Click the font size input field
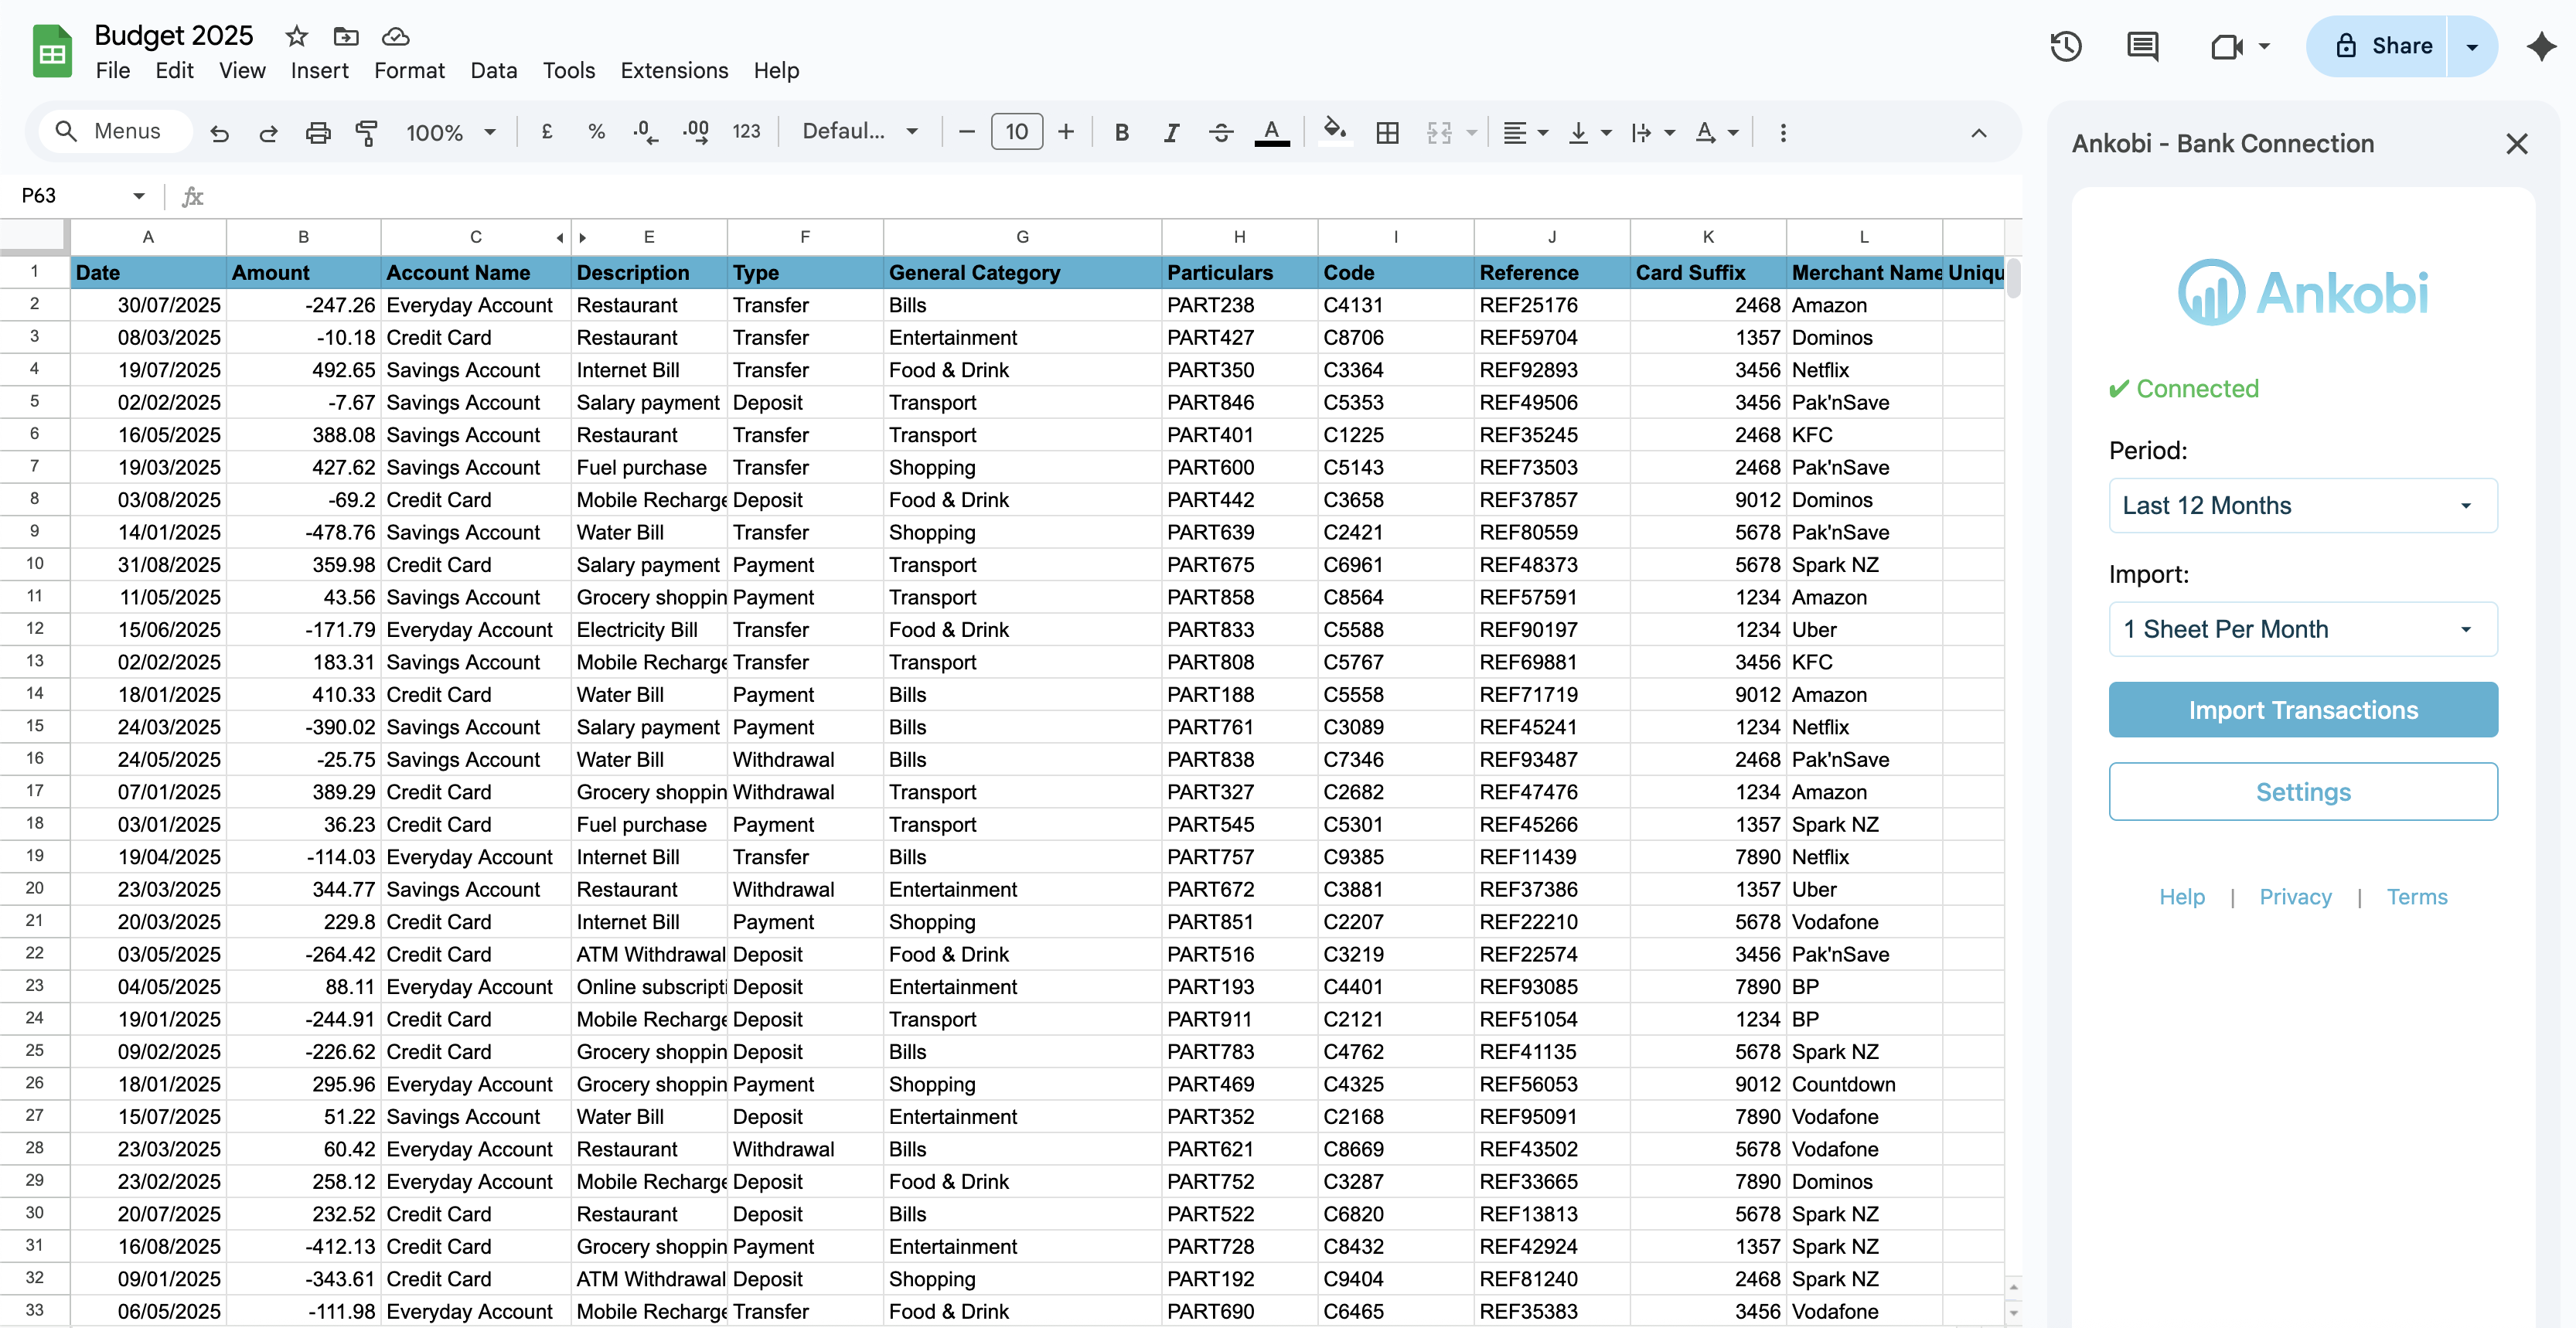This screenshot has height=1328, width=2576. [1016, 131]
